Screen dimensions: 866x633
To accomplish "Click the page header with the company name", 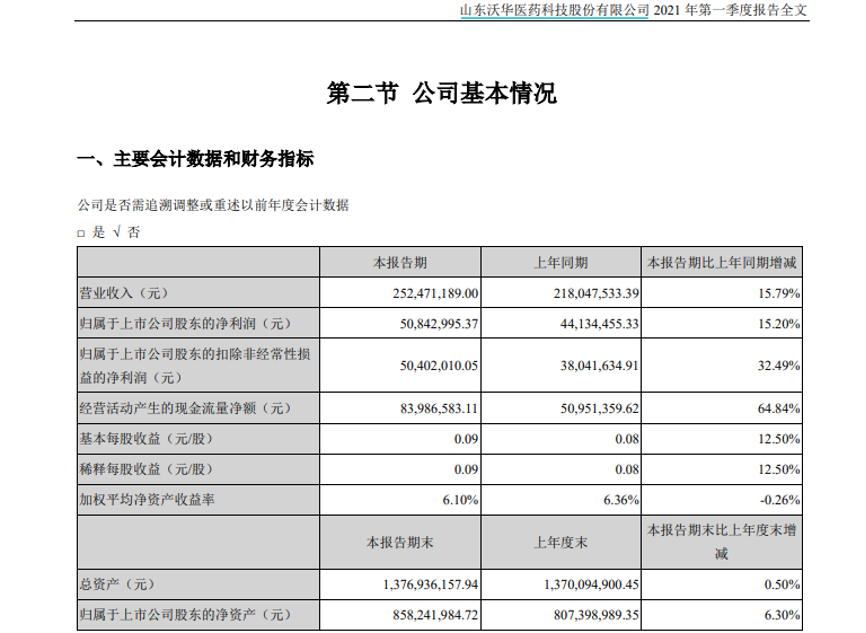I will point(632,10).
